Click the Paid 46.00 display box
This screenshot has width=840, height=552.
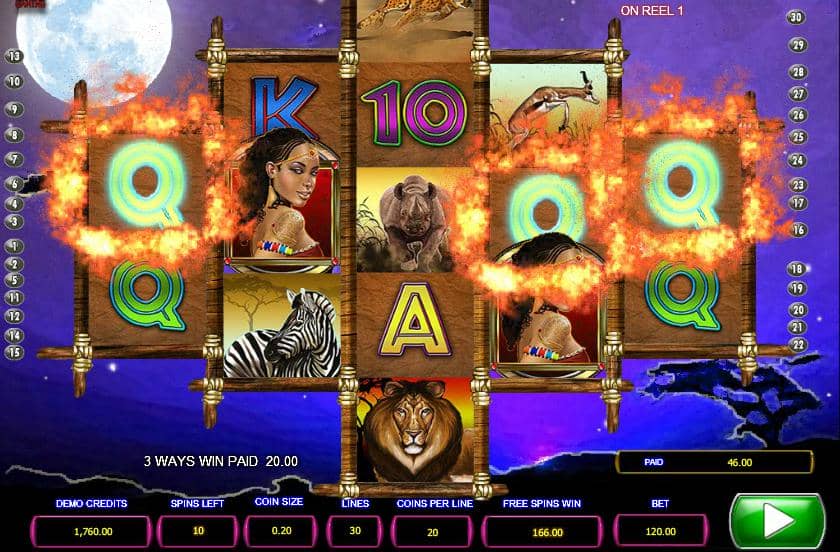click(715, 462)
